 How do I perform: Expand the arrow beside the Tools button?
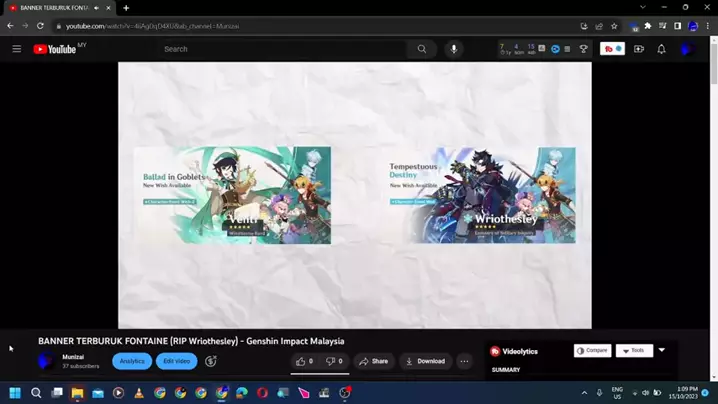click(x=661, y=350)
